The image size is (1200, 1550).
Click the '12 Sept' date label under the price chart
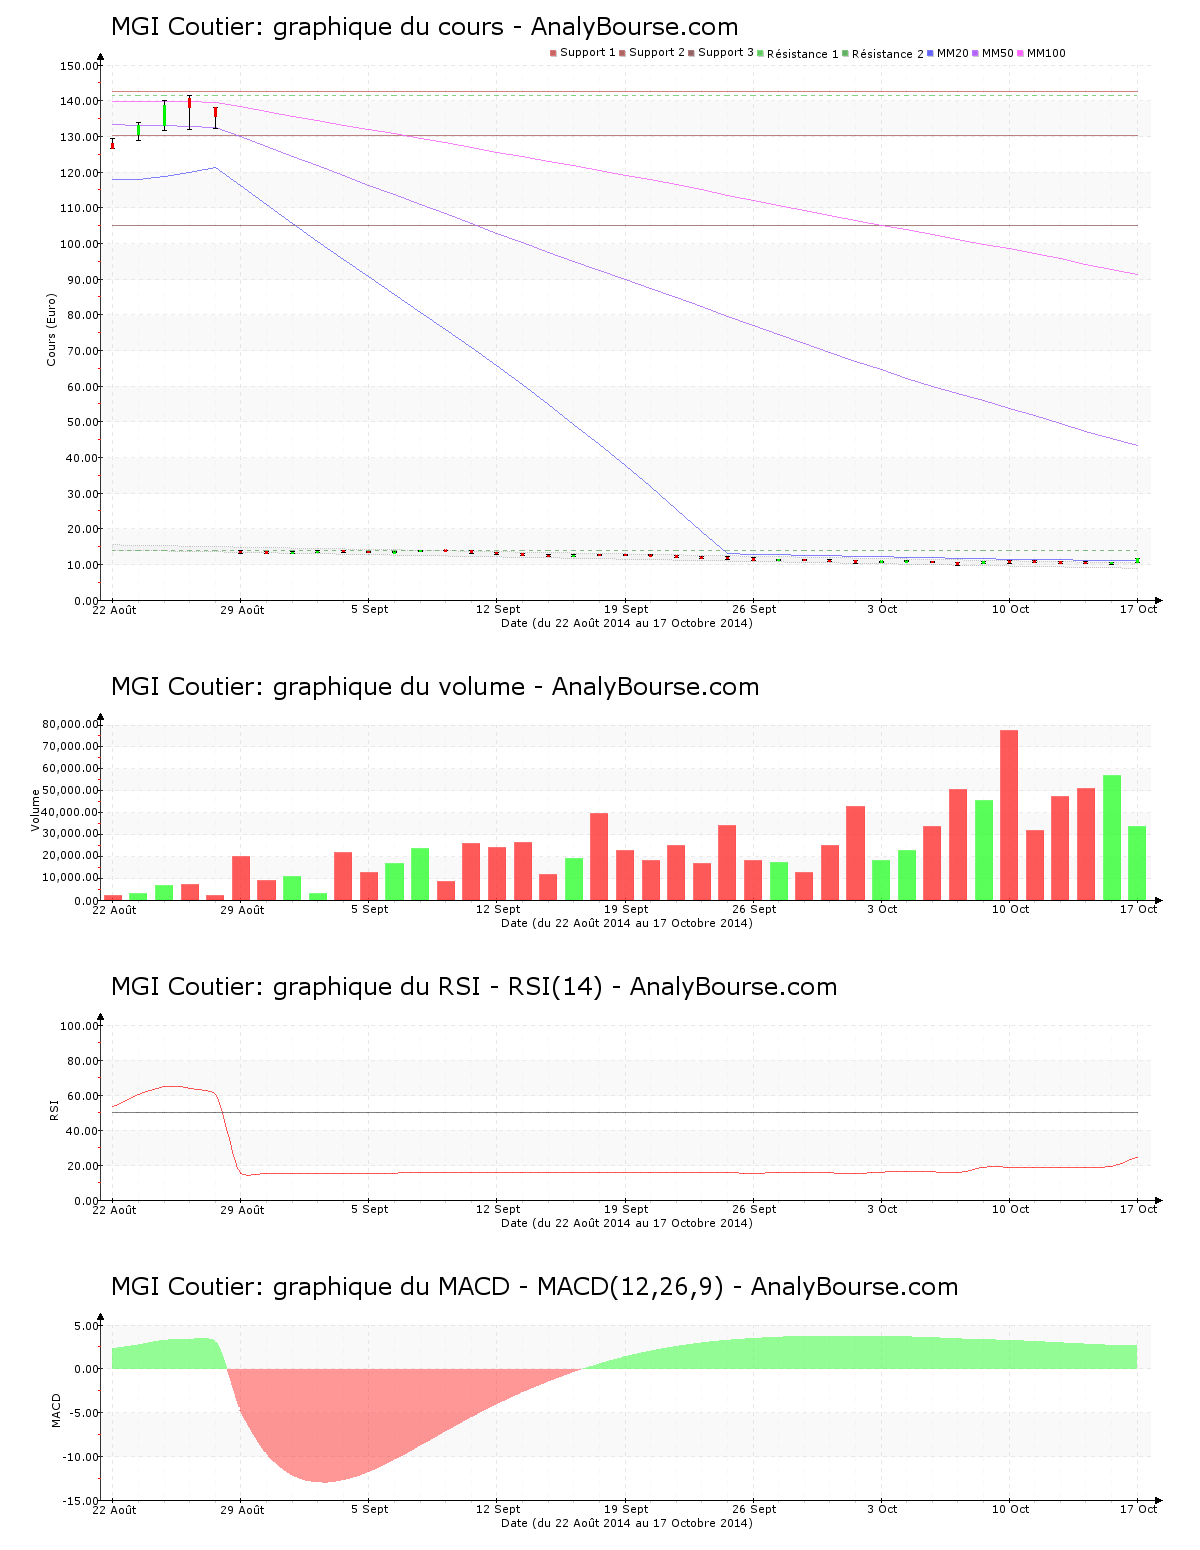pos(498,609)
